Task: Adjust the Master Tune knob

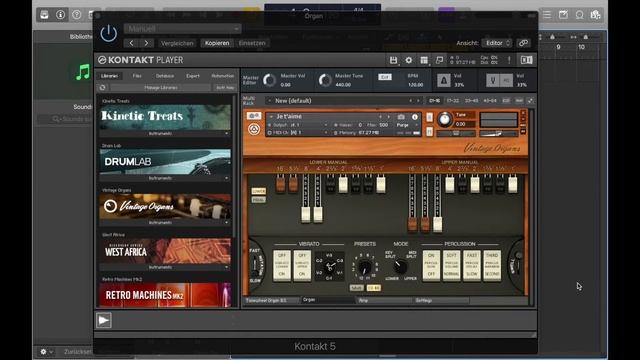Action: coord(325,80)
